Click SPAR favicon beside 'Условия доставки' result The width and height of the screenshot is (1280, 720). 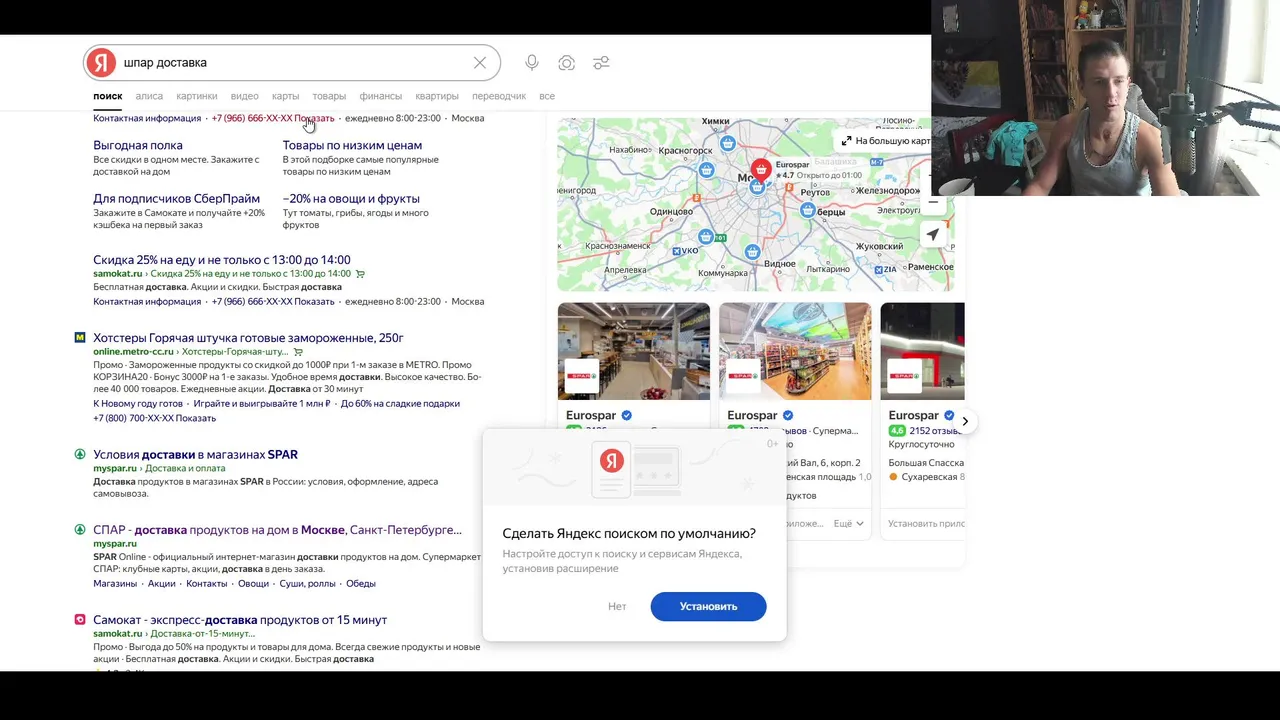[x=80, y=454]
